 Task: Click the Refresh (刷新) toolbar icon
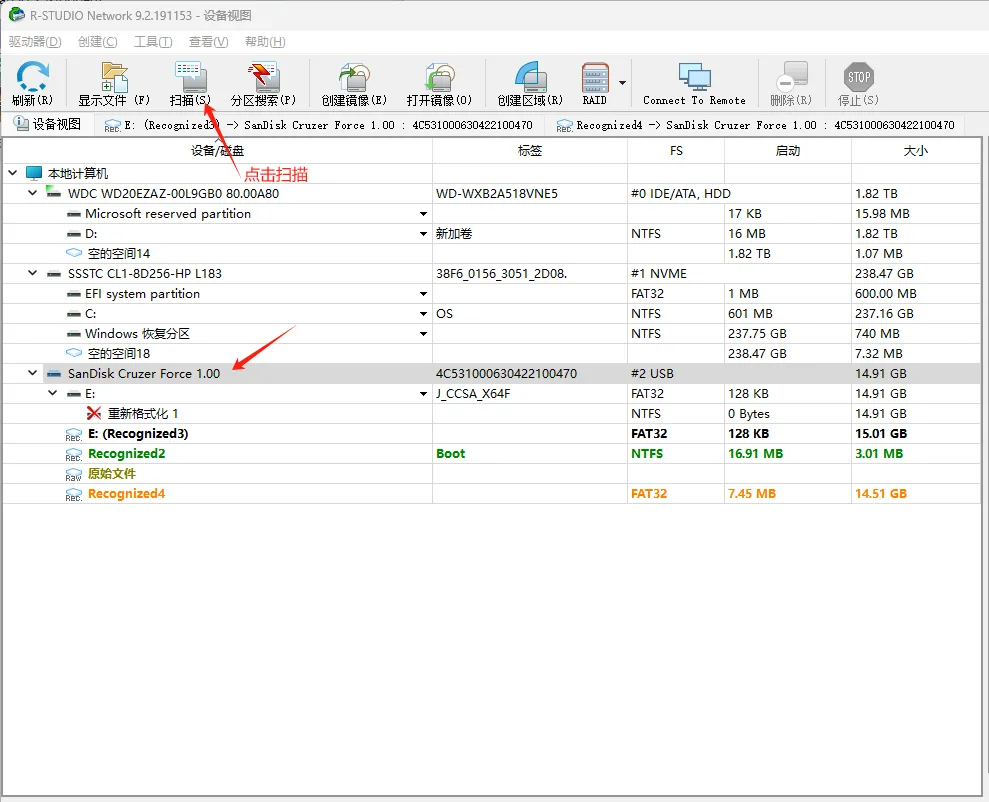click(x=32, y=77)
